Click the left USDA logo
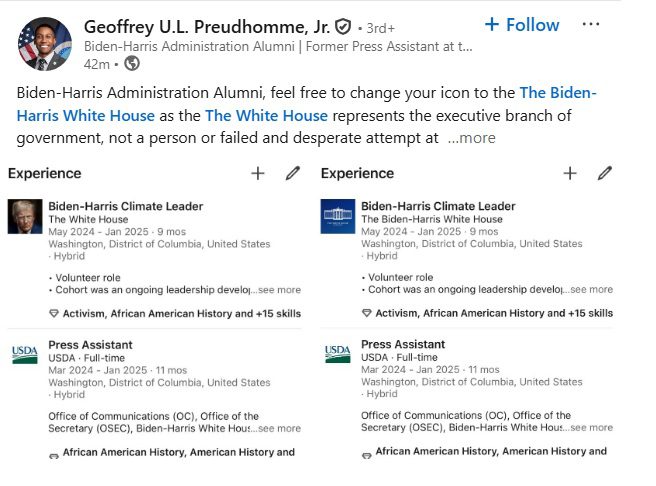 25,354
